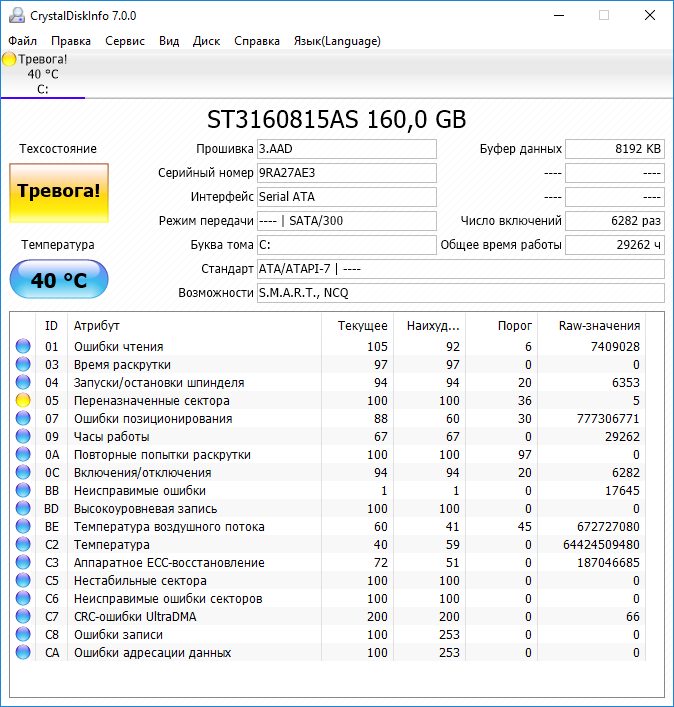Select the Переназначенные сектора attribute row
This screenshot has height=707, width=674.
click(x=330, y=400)
